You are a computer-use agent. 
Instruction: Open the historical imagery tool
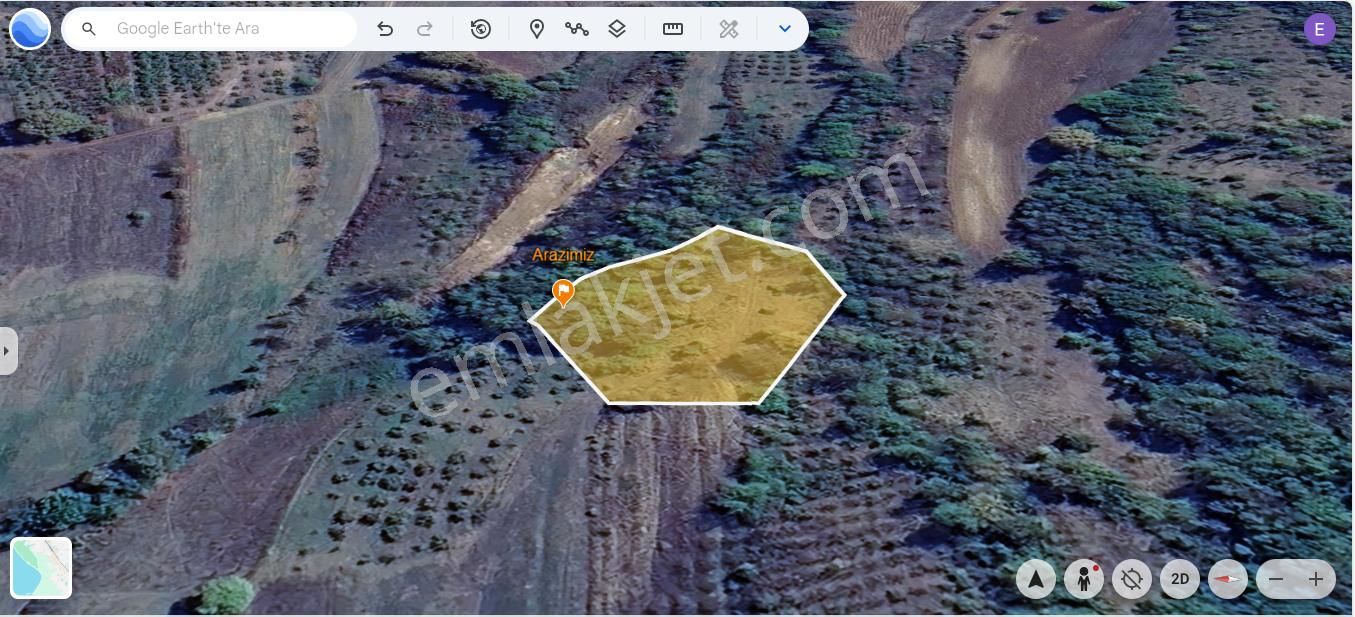[x=481, y=28]
